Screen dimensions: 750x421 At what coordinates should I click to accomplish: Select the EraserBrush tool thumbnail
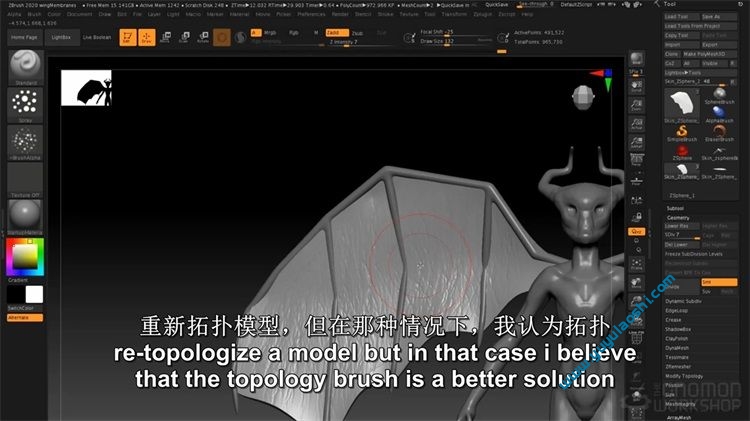[x=719, y=133]
